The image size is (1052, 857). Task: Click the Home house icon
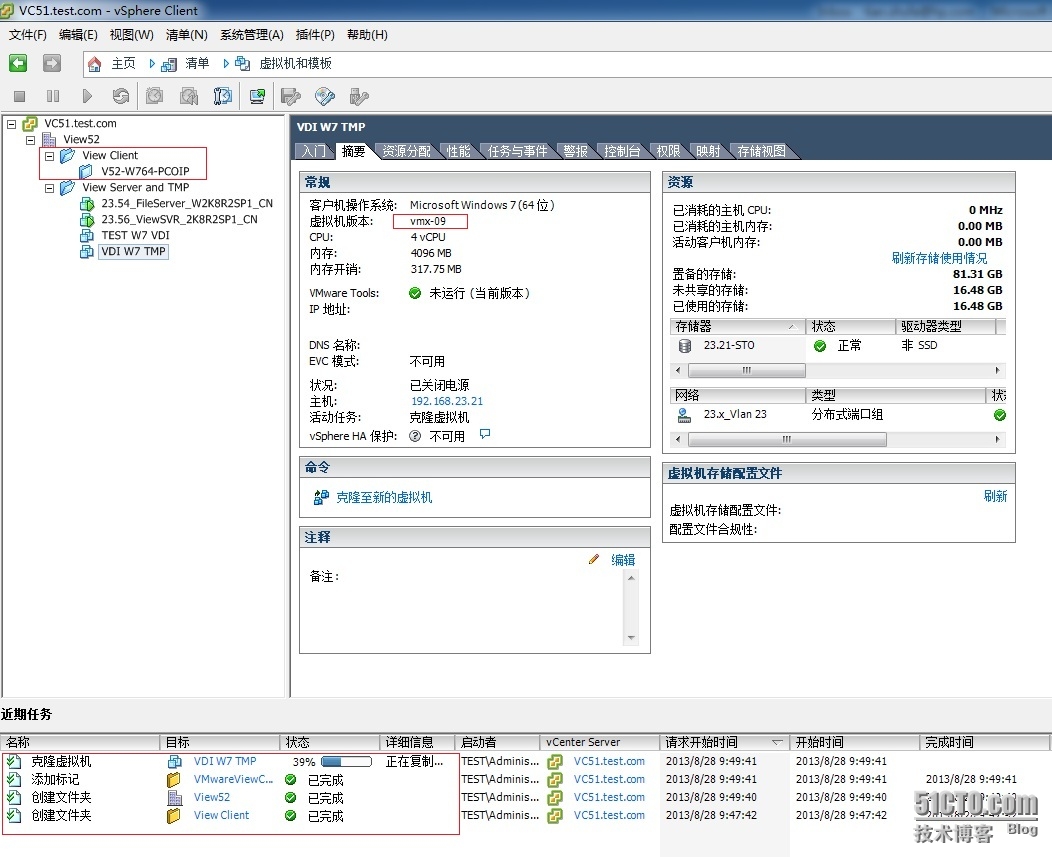[x=95, y=64]
